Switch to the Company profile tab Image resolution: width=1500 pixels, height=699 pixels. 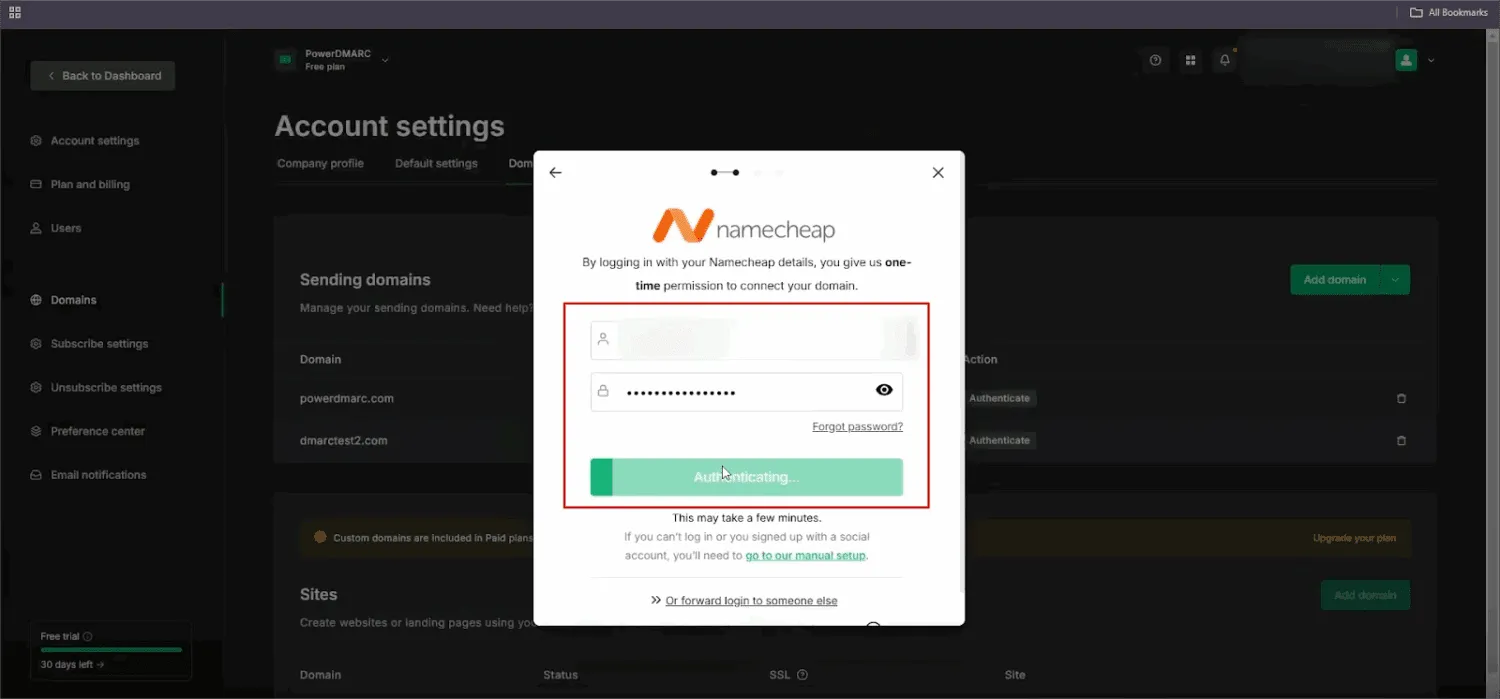pos(320,164)
